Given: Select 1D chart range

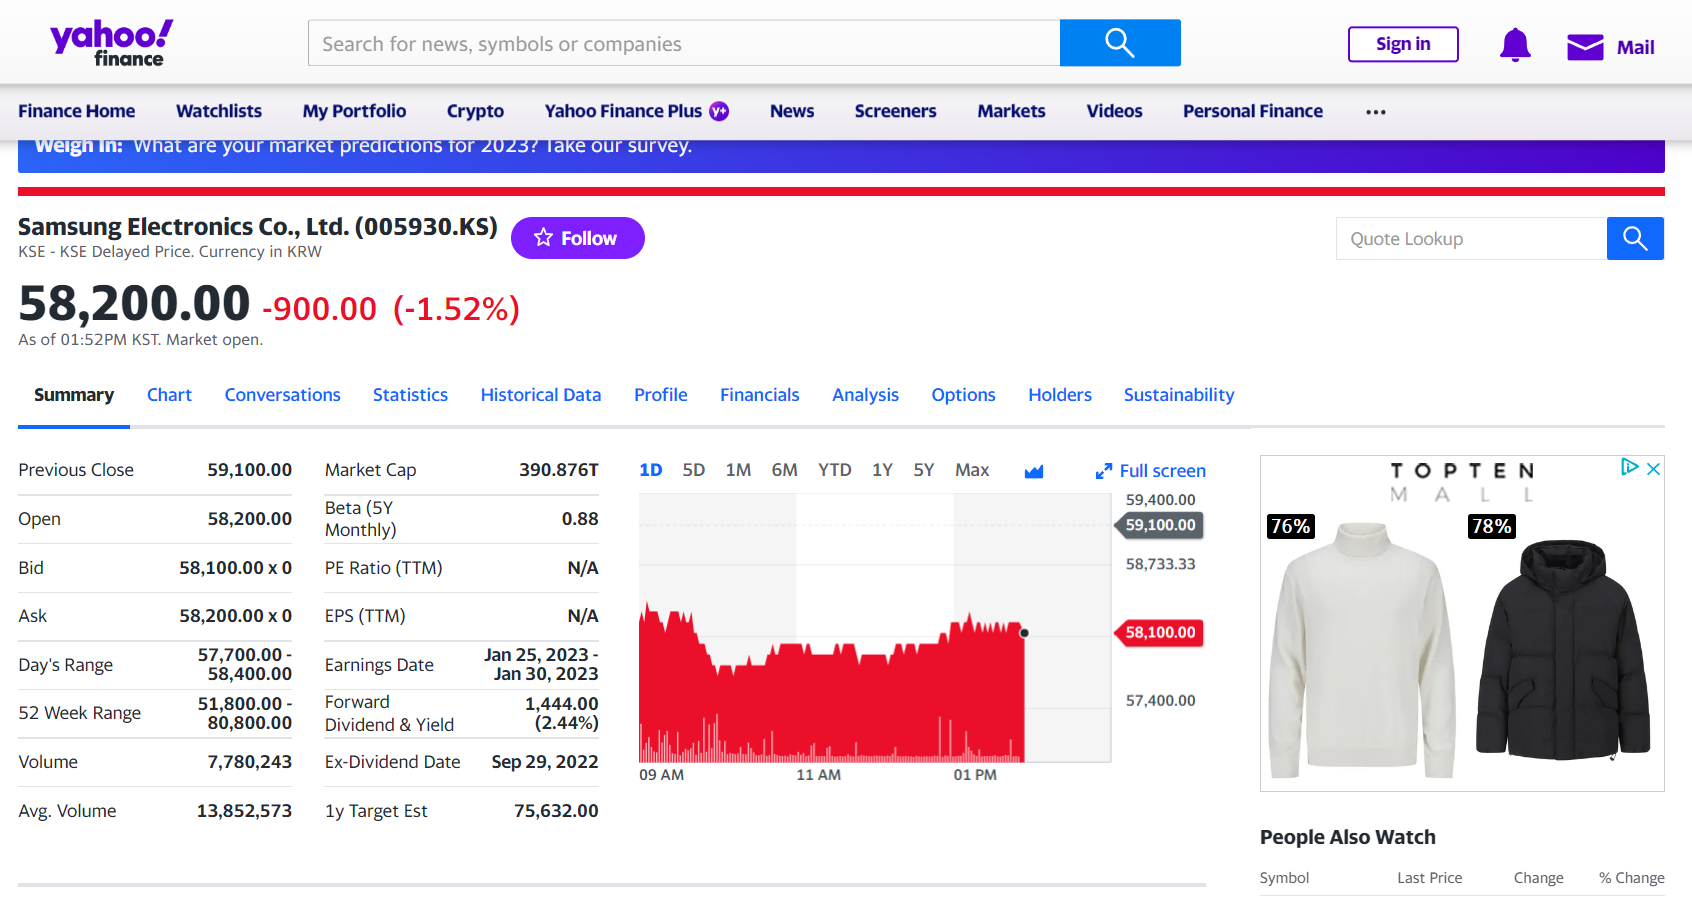Looking at the screenshot, I should click(651, 470).
